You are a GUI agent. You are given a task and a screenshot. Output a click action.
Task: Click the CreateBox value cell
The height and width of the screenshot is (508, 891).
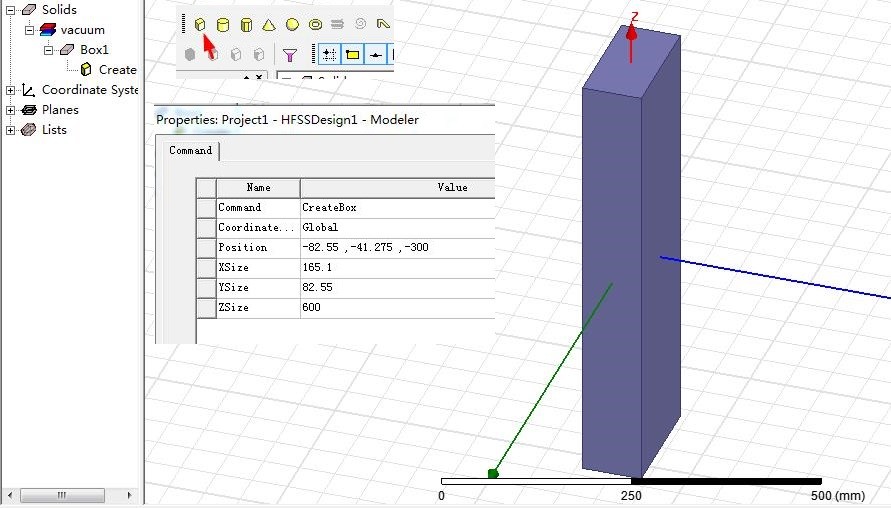tap(398, 207)
